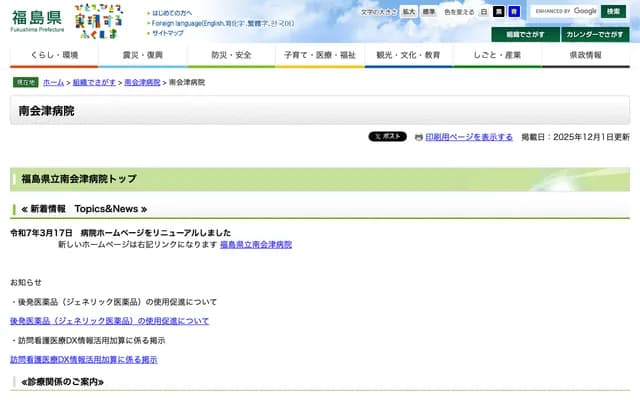Click the Fukushima Prefecture logo

coord(37,21)
